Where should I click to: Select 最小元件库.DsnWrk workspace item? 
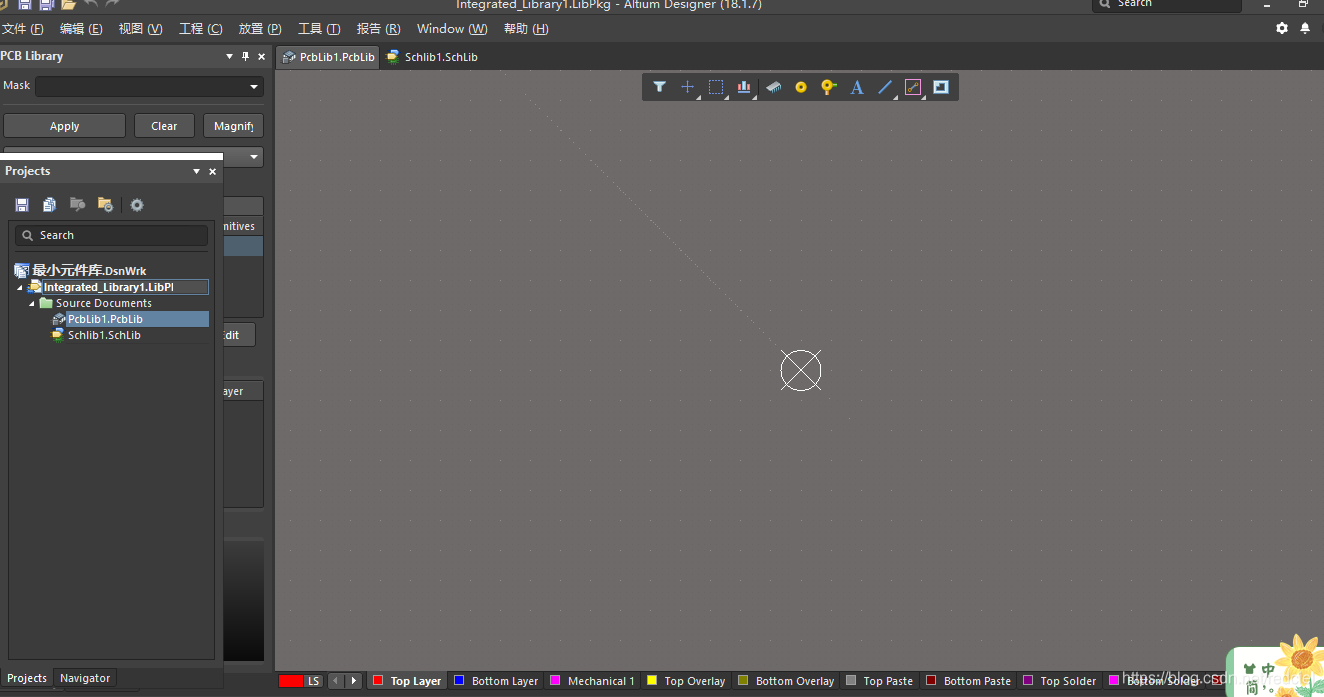pos(81,271)
